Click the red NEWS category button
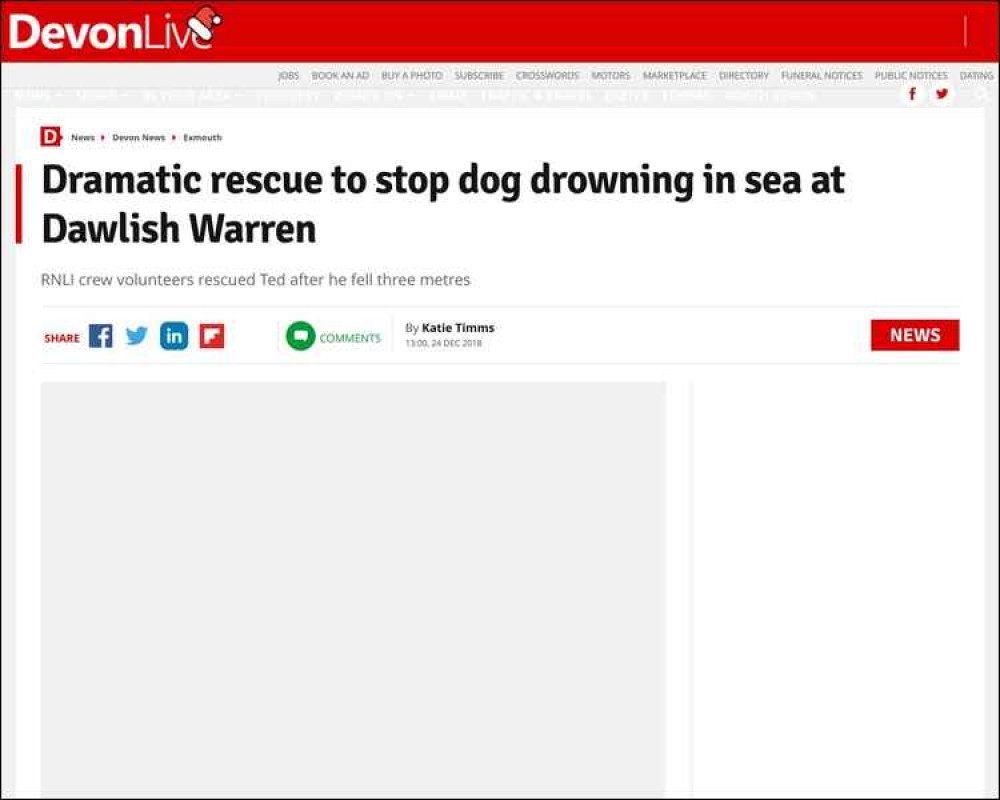This screenshot has width=1000, height=800. coord(915,335)
